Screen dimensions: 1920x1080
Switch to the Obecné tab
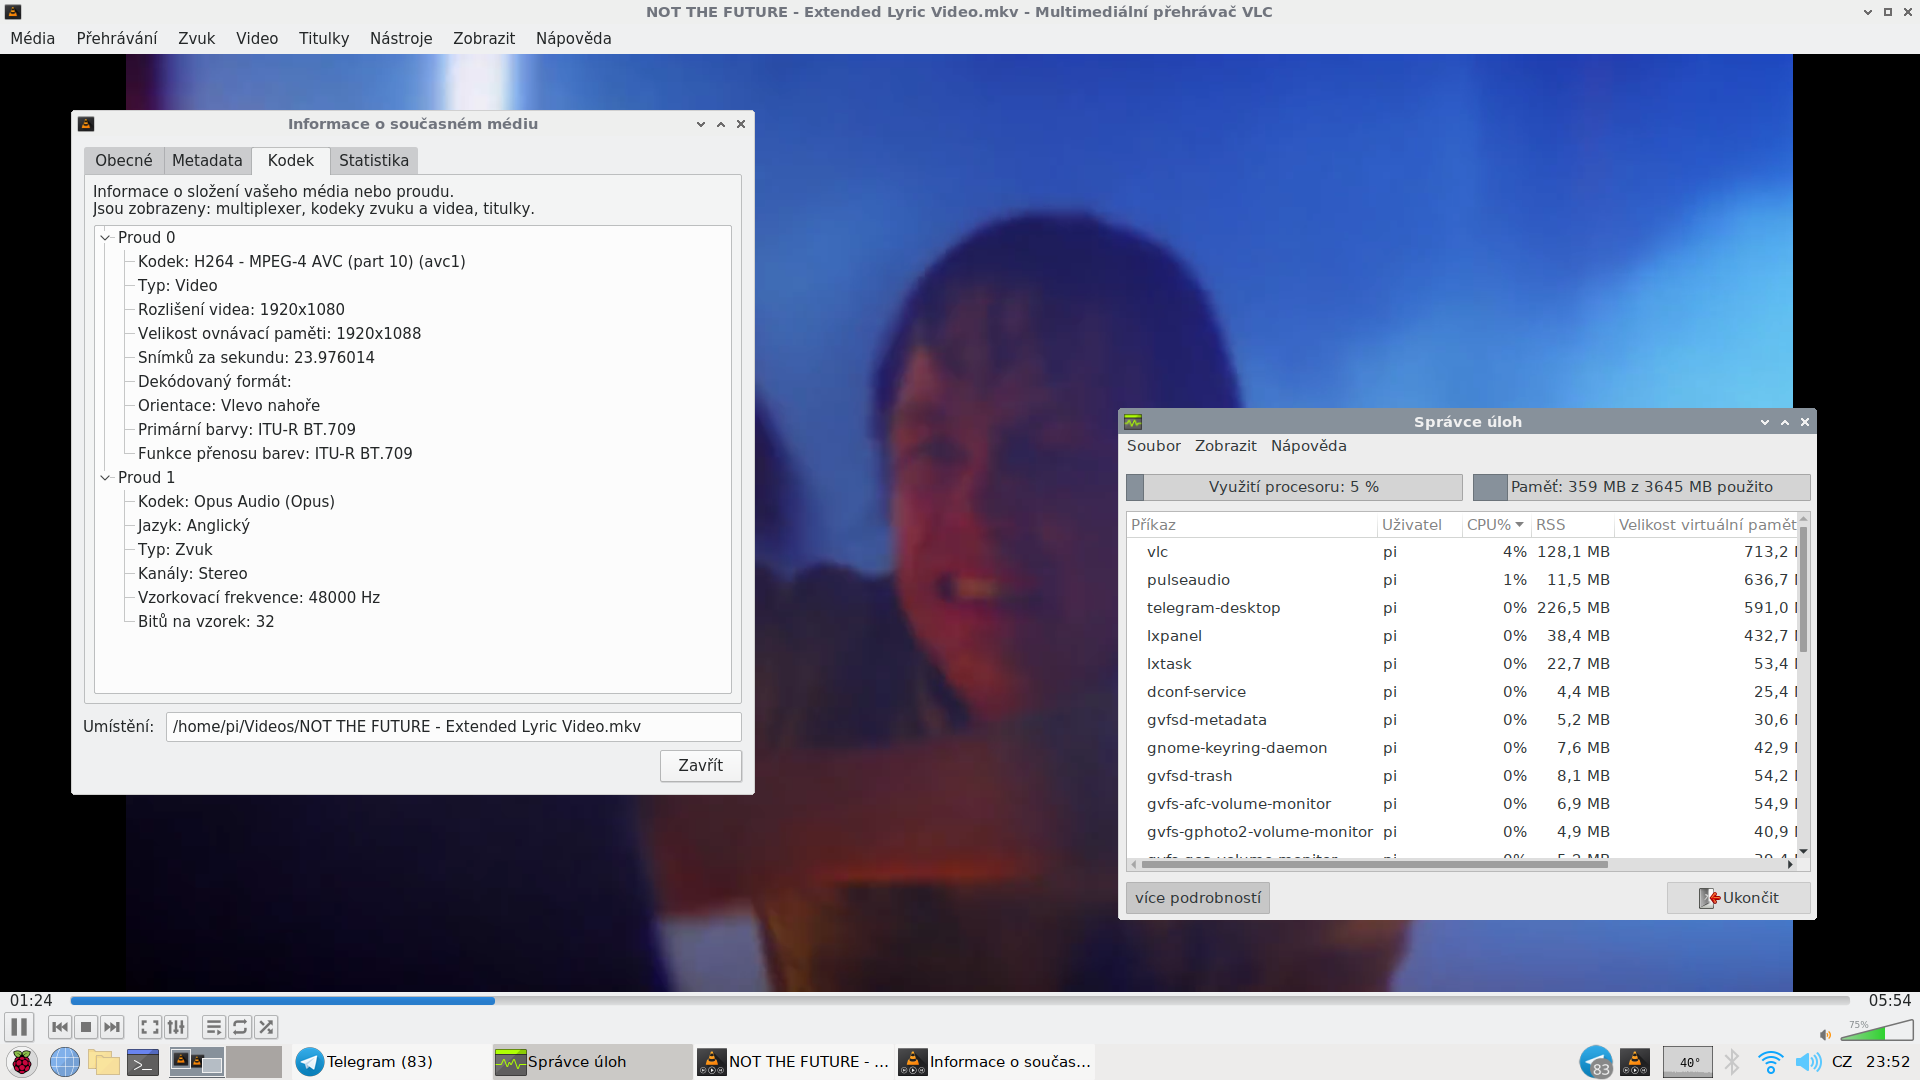[x=124, y=160]
